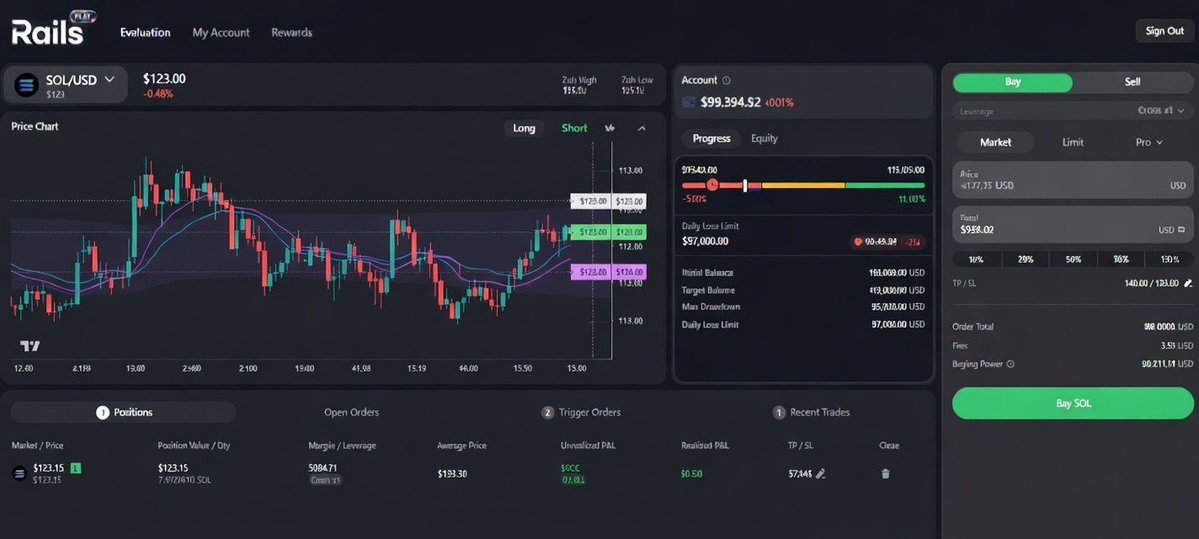Click the chart indicators icon next to Short
Viewport: 1199px width, 539px height.
(x=609, y=128)
